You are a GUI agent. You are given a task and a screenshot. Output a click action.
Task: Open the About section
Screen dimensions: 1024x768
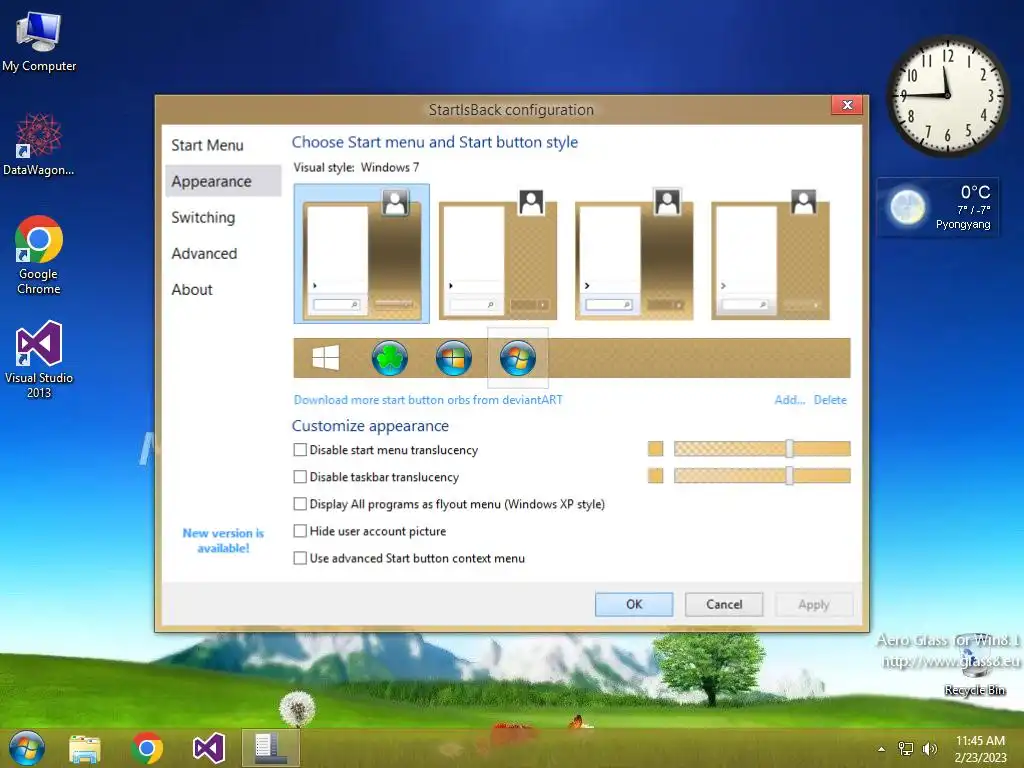coord(192,289)
